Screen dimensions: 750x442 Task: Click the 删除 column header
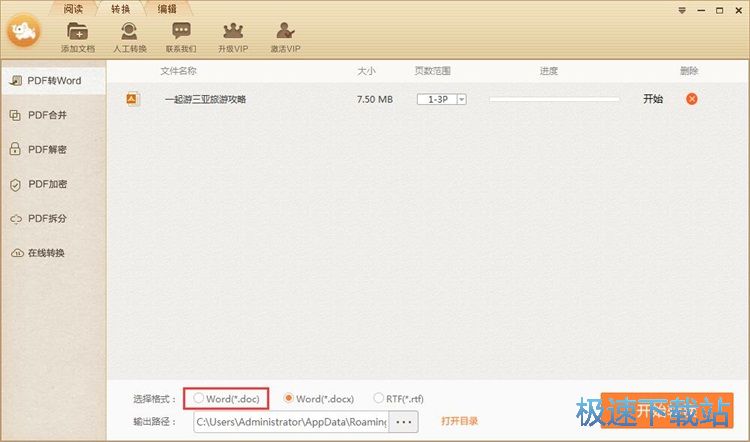[x=689, y=71]
